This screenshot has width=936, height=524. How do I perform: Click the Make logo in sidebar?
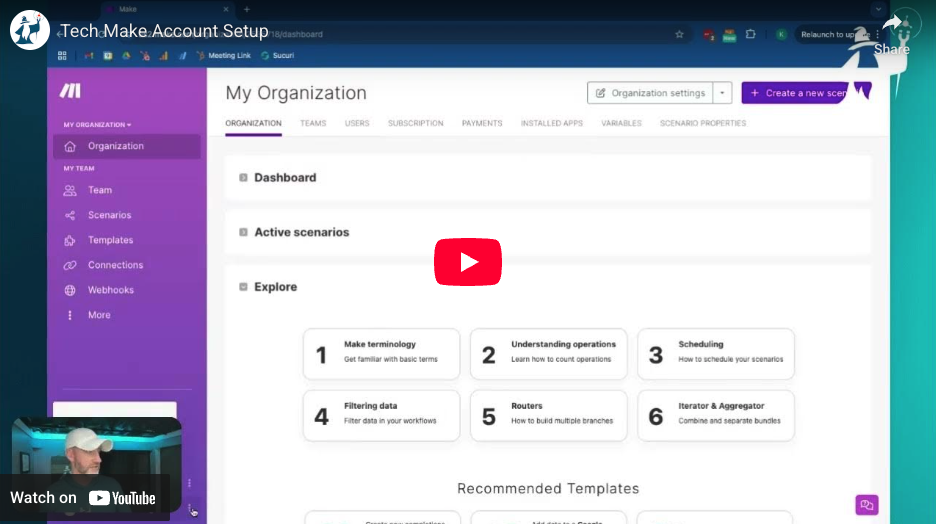click(70, 91)
